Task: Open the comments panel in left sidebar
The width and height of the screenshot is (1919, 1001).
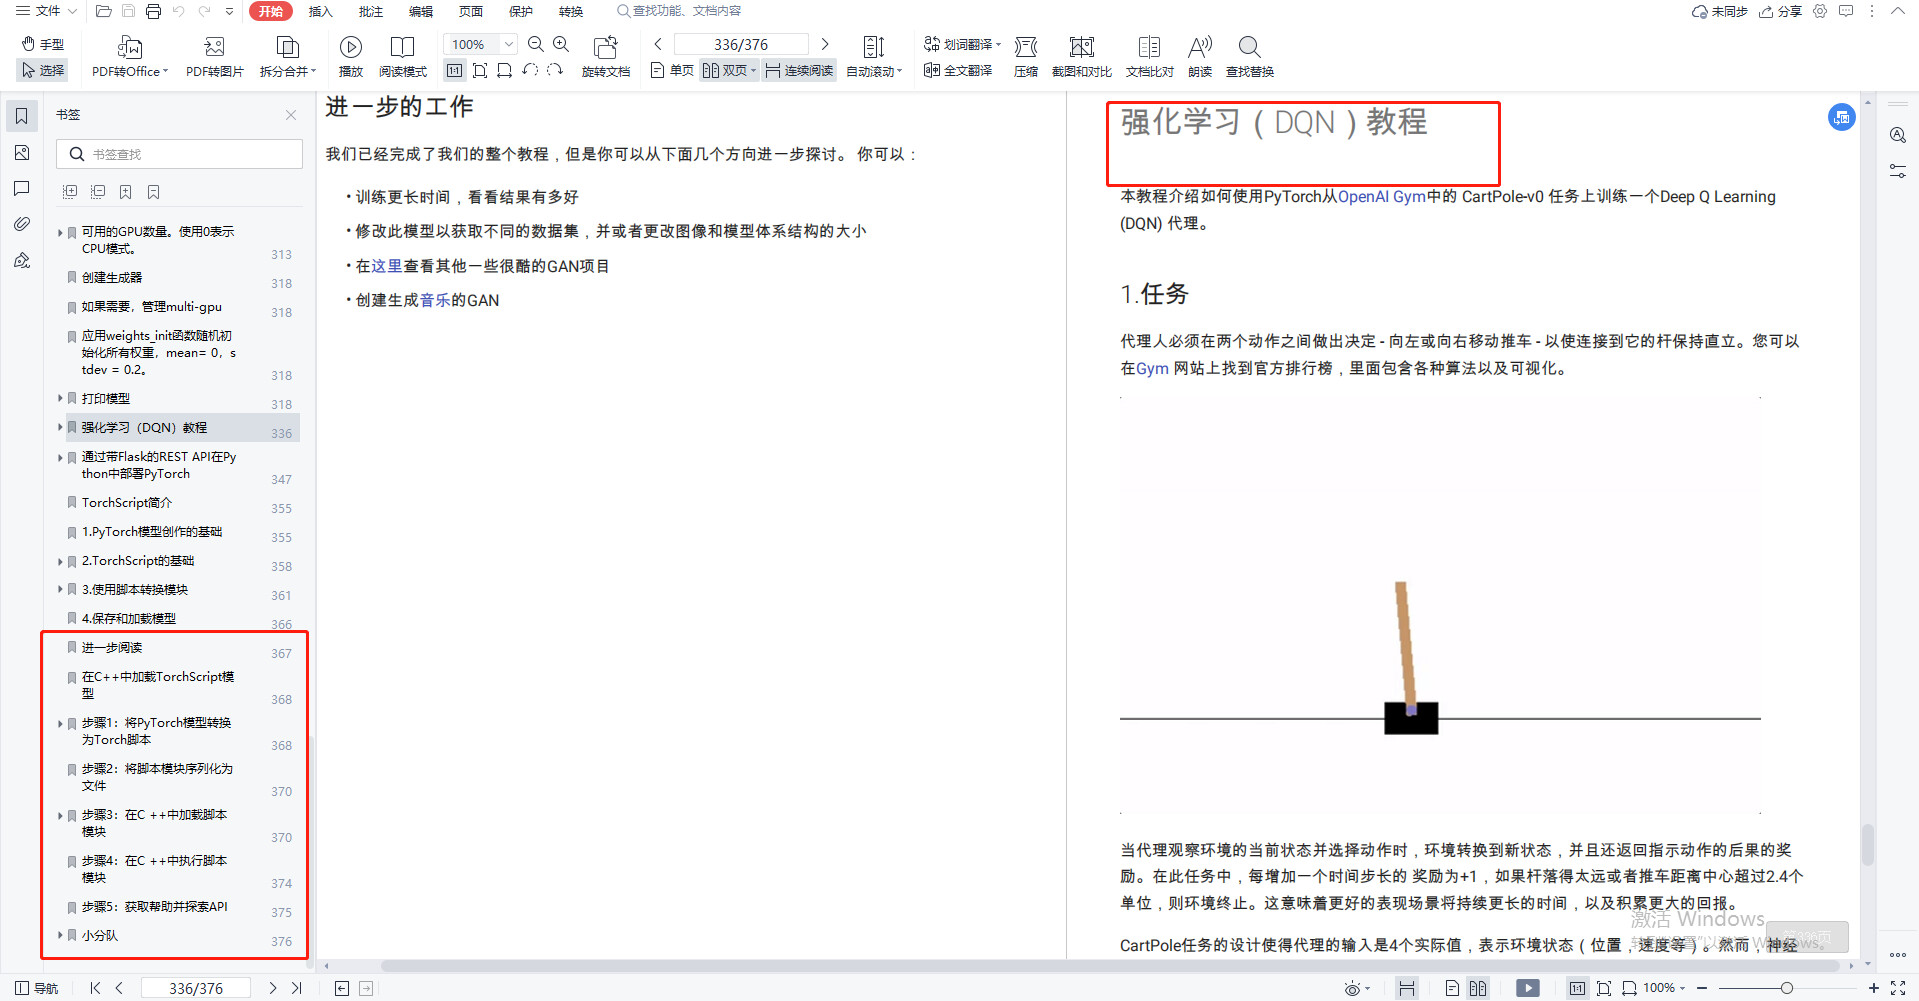Action: [22, 189]
